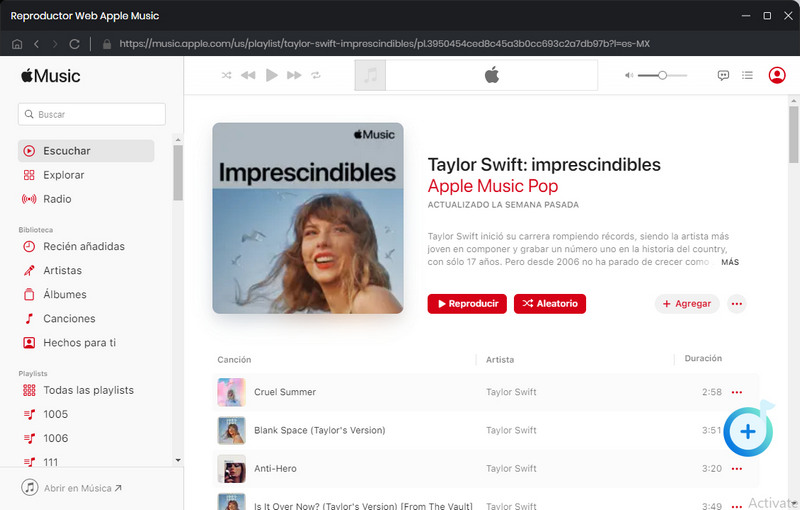This screenshot has width=800, height=510.
Task: Click the Aleatorio shuffle button
Action: click(x=550, y=304)
